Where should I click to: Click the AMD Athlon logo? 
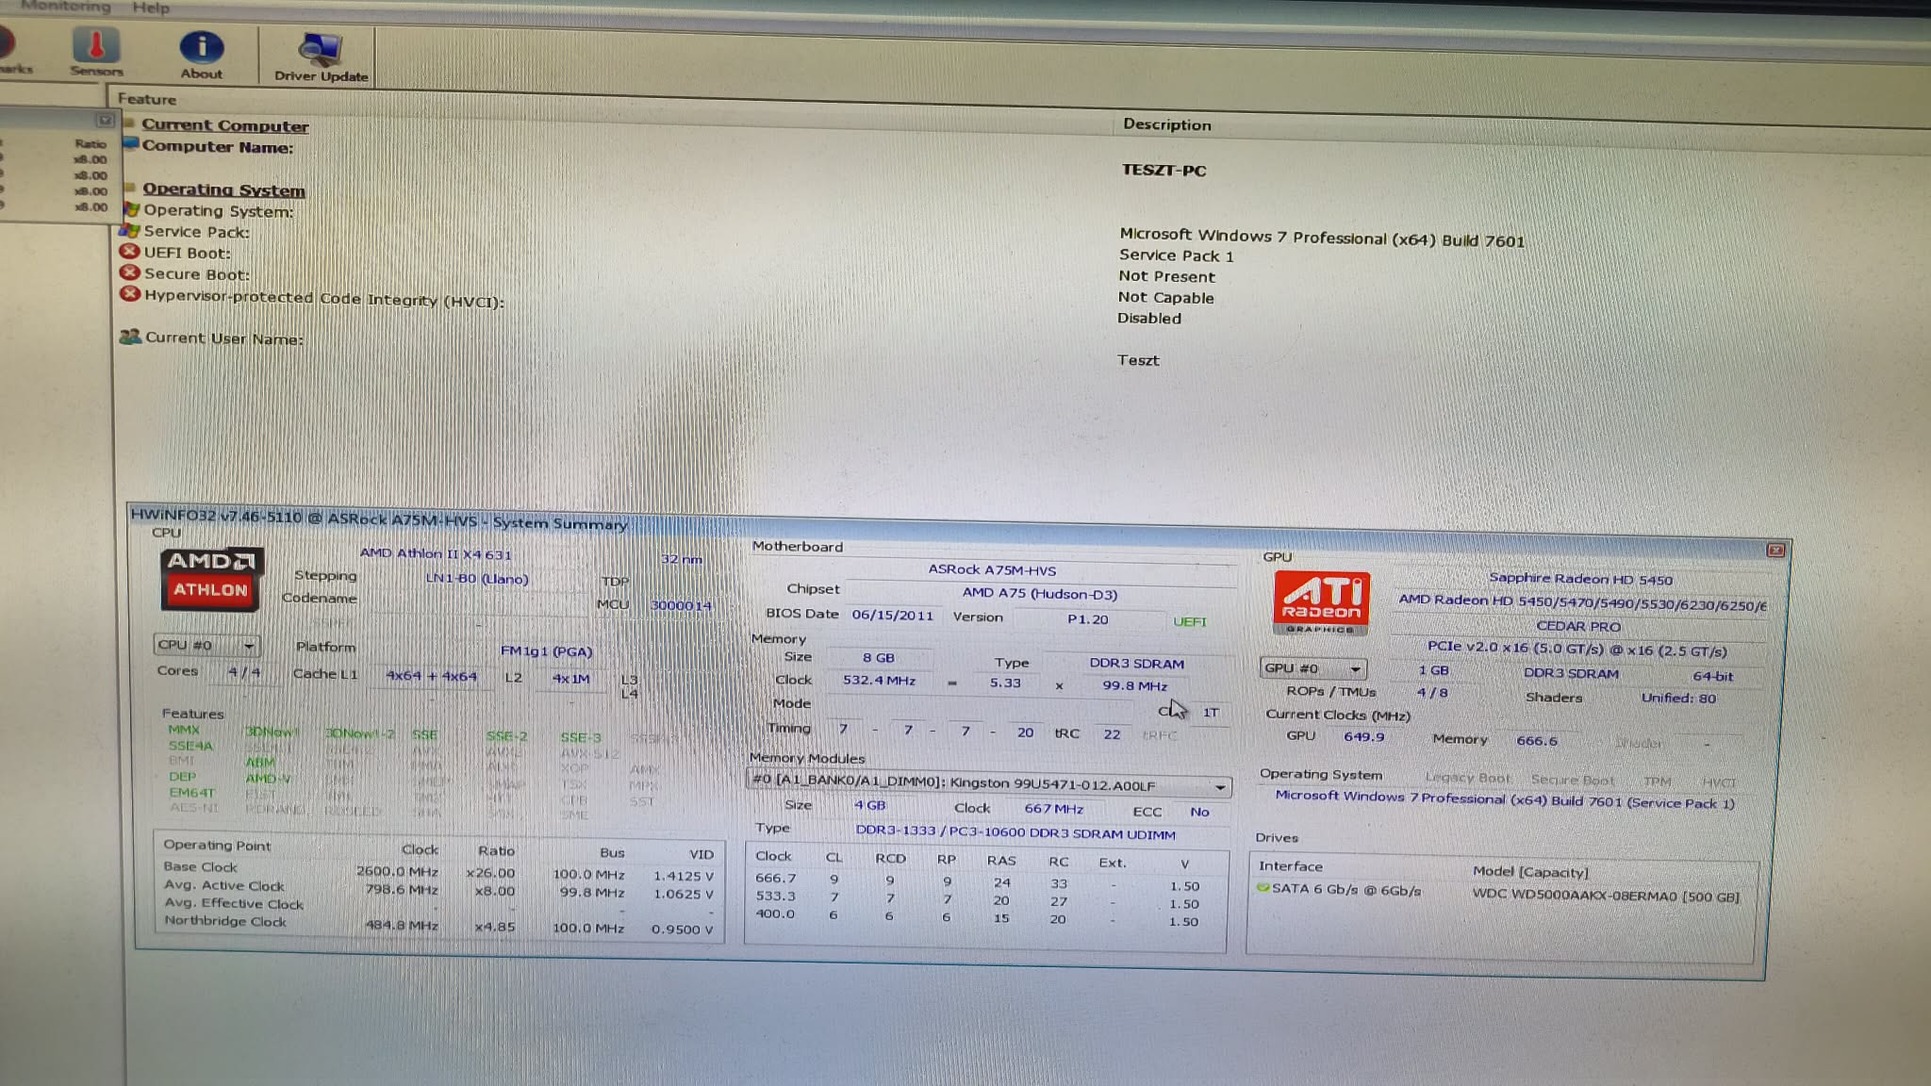[x=211, y=578]
